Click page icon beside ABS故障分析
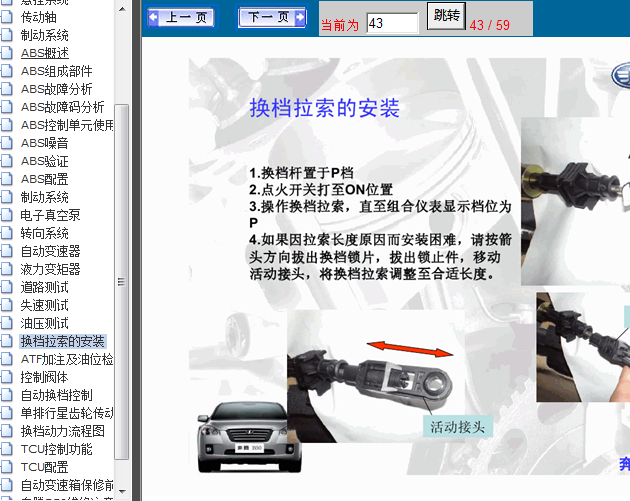 [x=6, y=89]
